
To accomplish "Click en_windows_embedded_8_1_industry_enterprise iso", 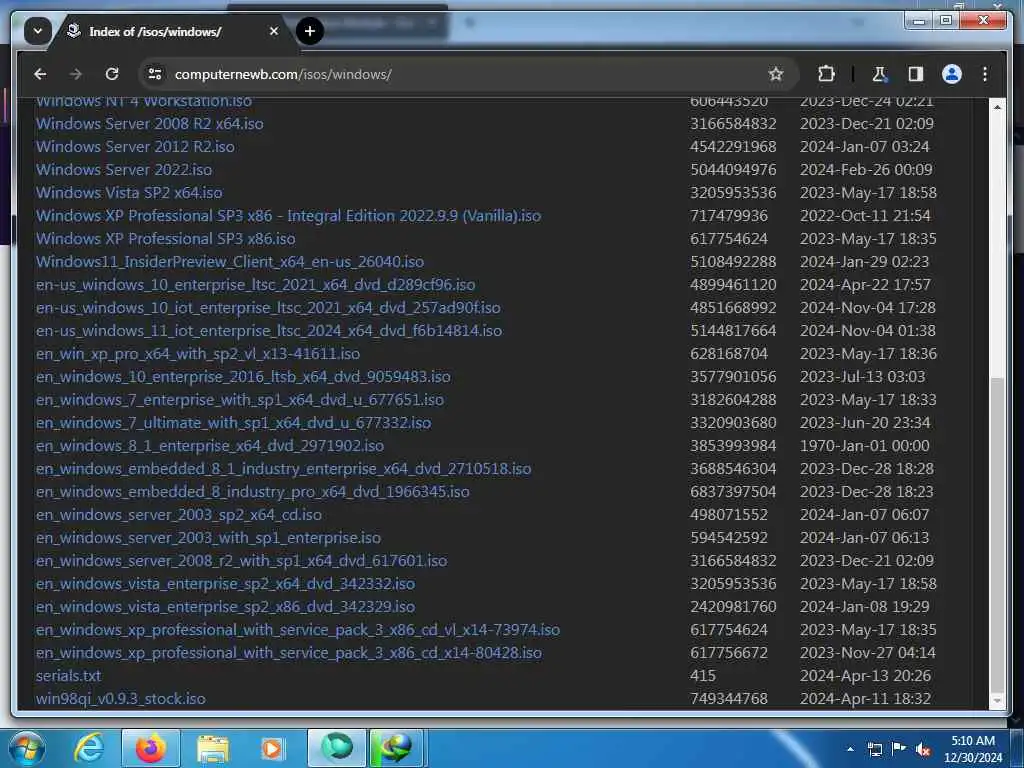I will click(x=283, y=469).
